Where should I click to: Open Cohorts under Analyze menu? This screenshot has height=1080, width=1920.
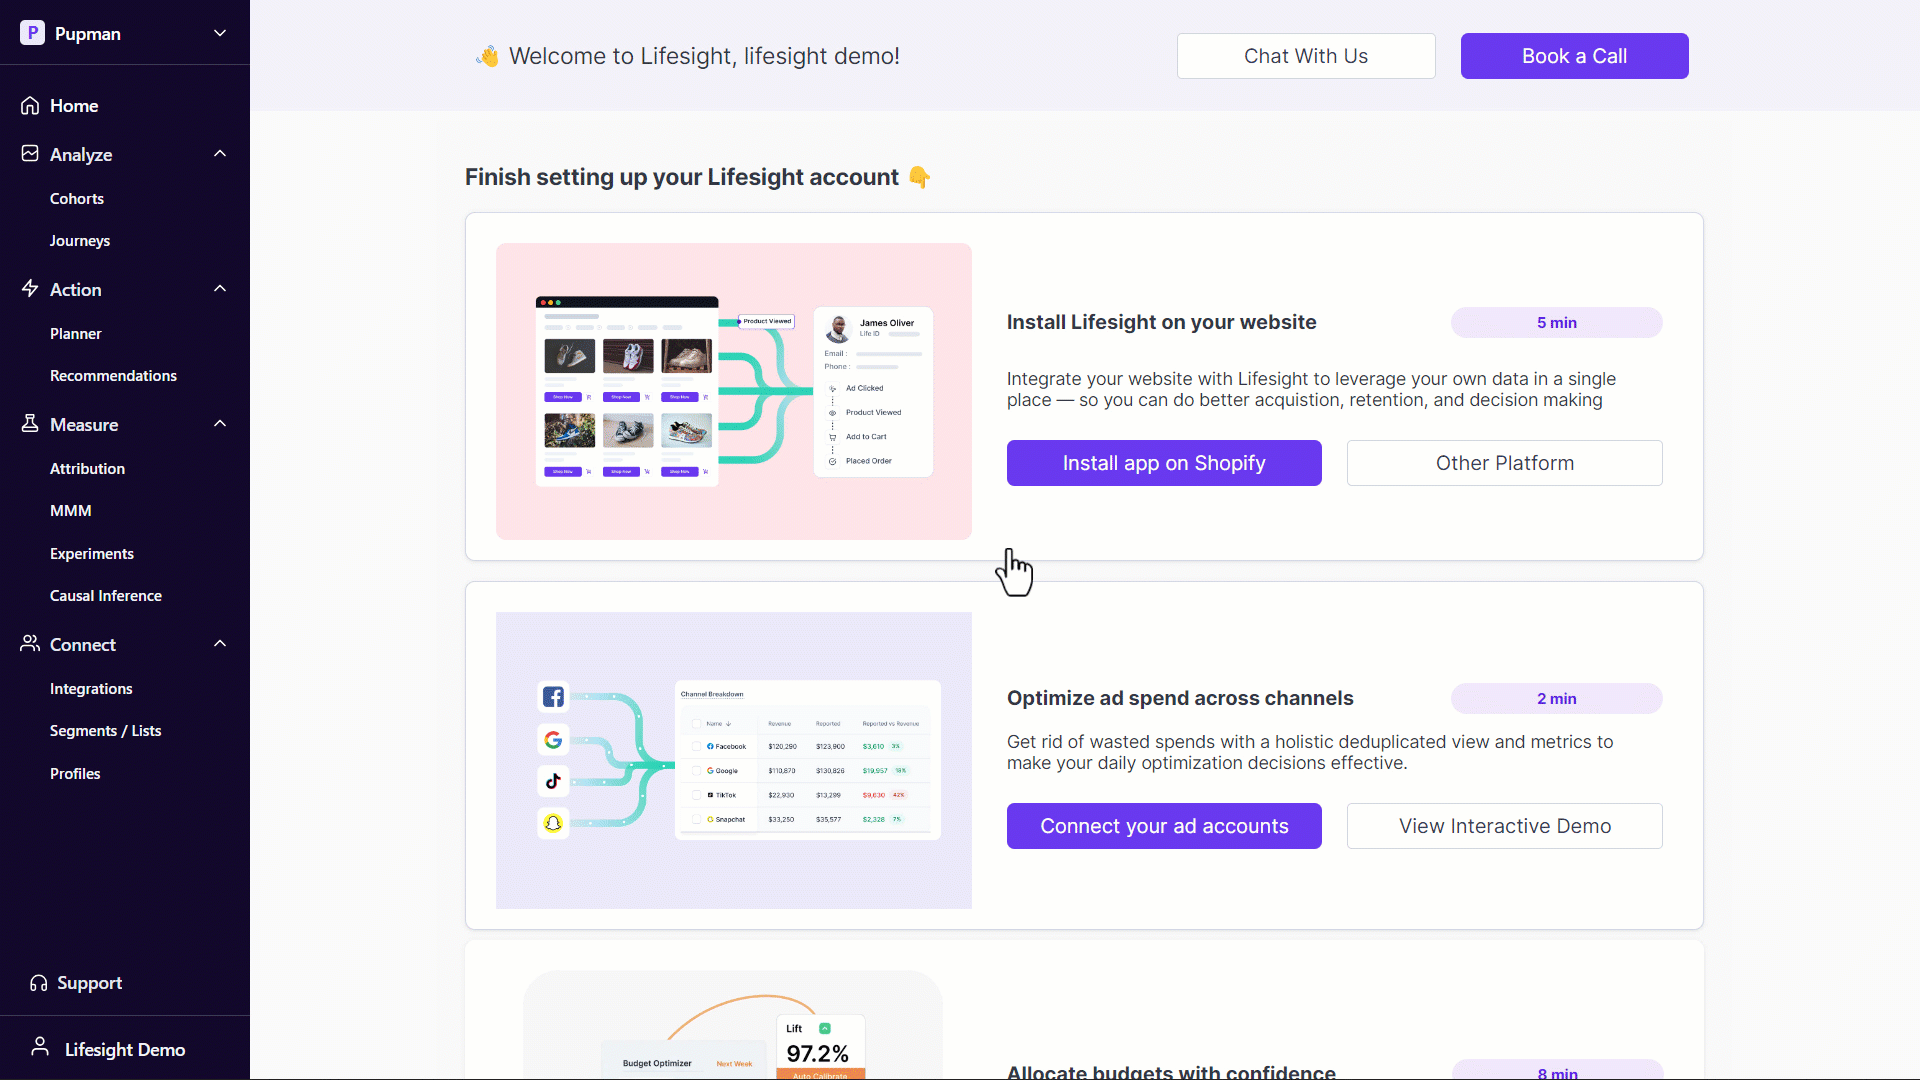pyautogui.click(x=76, y=196)
